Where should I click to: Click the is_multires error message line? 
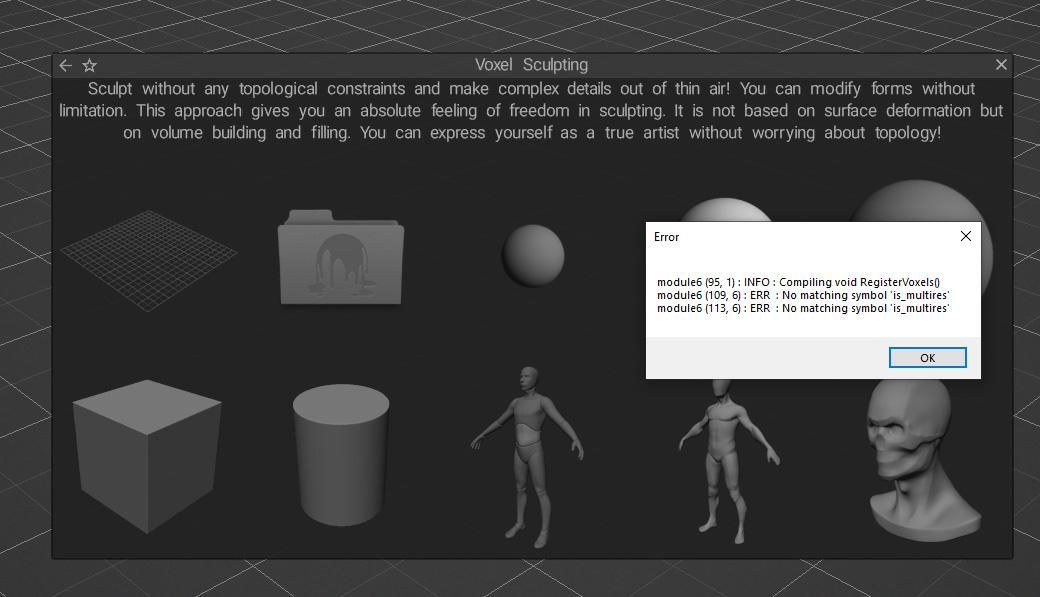(802, 295)
